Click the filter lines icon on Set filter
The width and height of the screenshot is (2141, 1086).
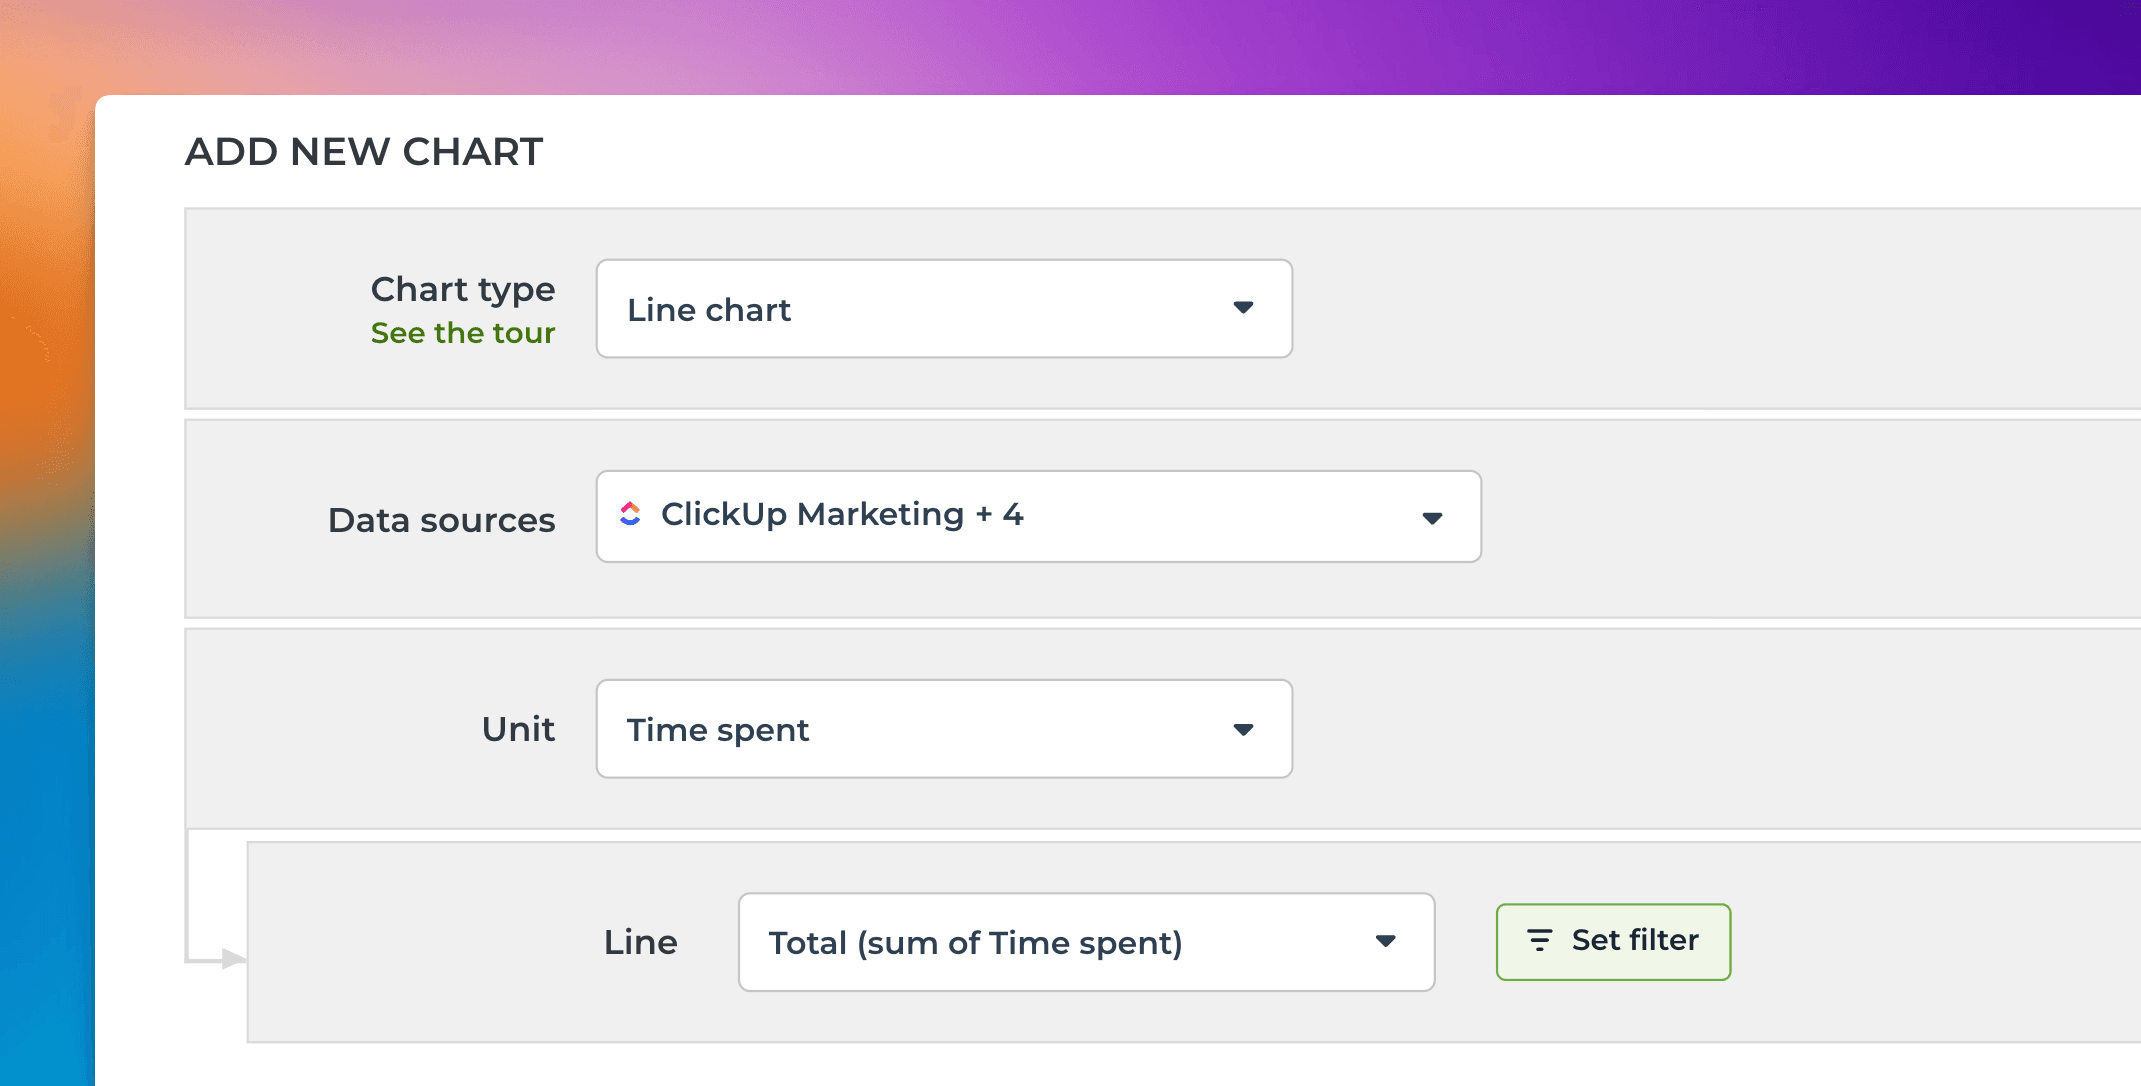point(1539,940)
